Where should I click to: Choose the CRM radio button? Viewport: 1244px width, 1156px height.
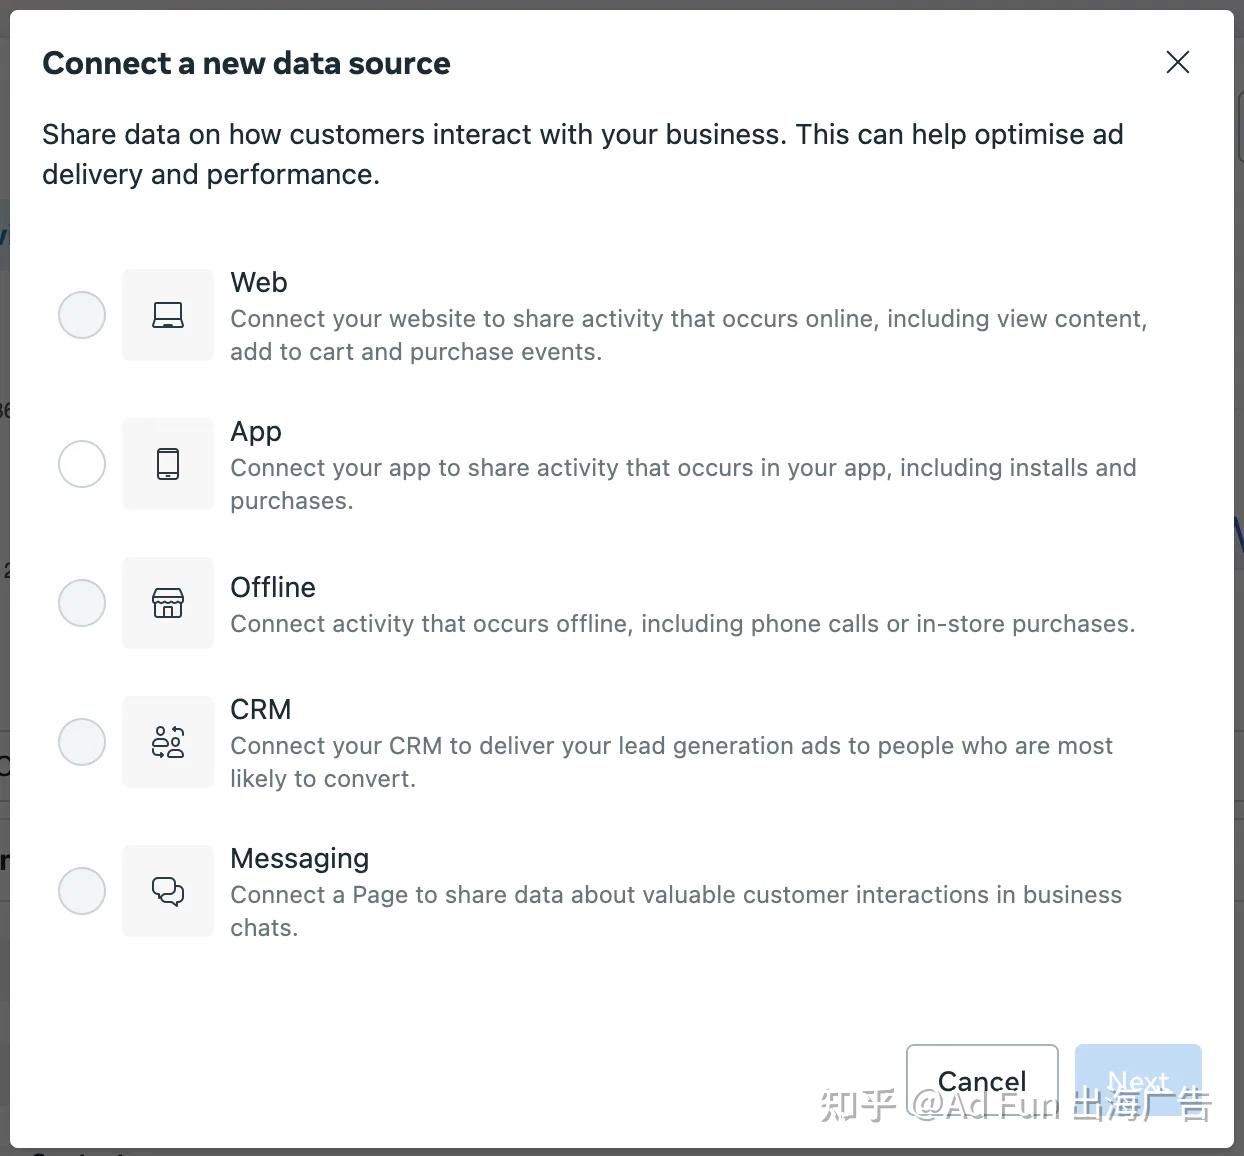[82, 742]
